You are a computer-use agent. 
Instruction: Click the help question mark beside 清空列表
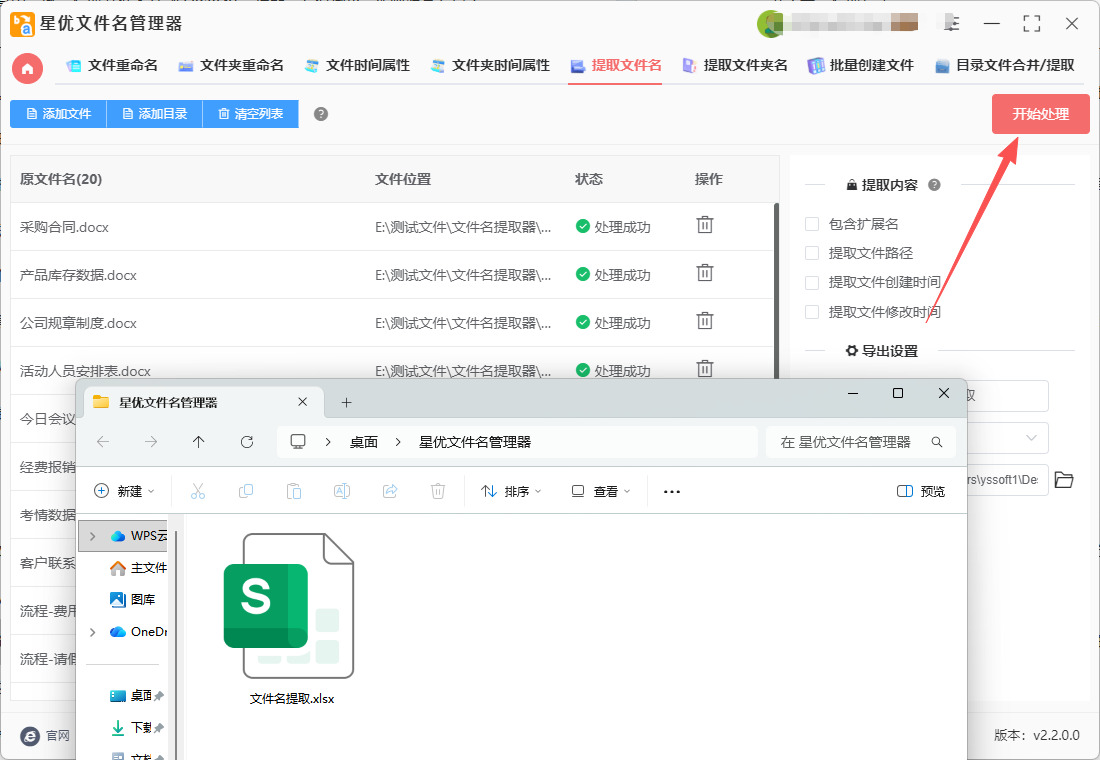coord(321,114)
